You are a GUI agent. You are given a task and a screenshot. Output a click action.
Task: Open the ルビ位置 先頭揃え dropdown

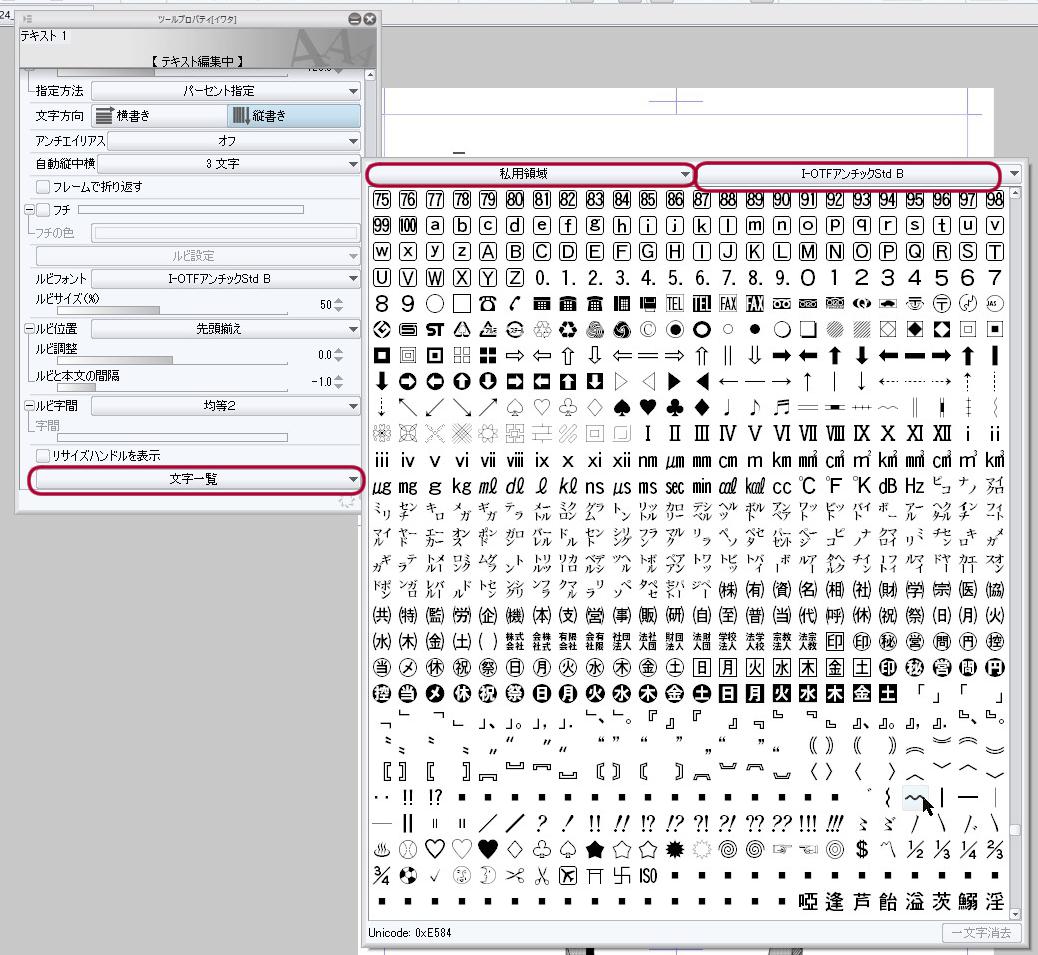(x=226, y=328)
